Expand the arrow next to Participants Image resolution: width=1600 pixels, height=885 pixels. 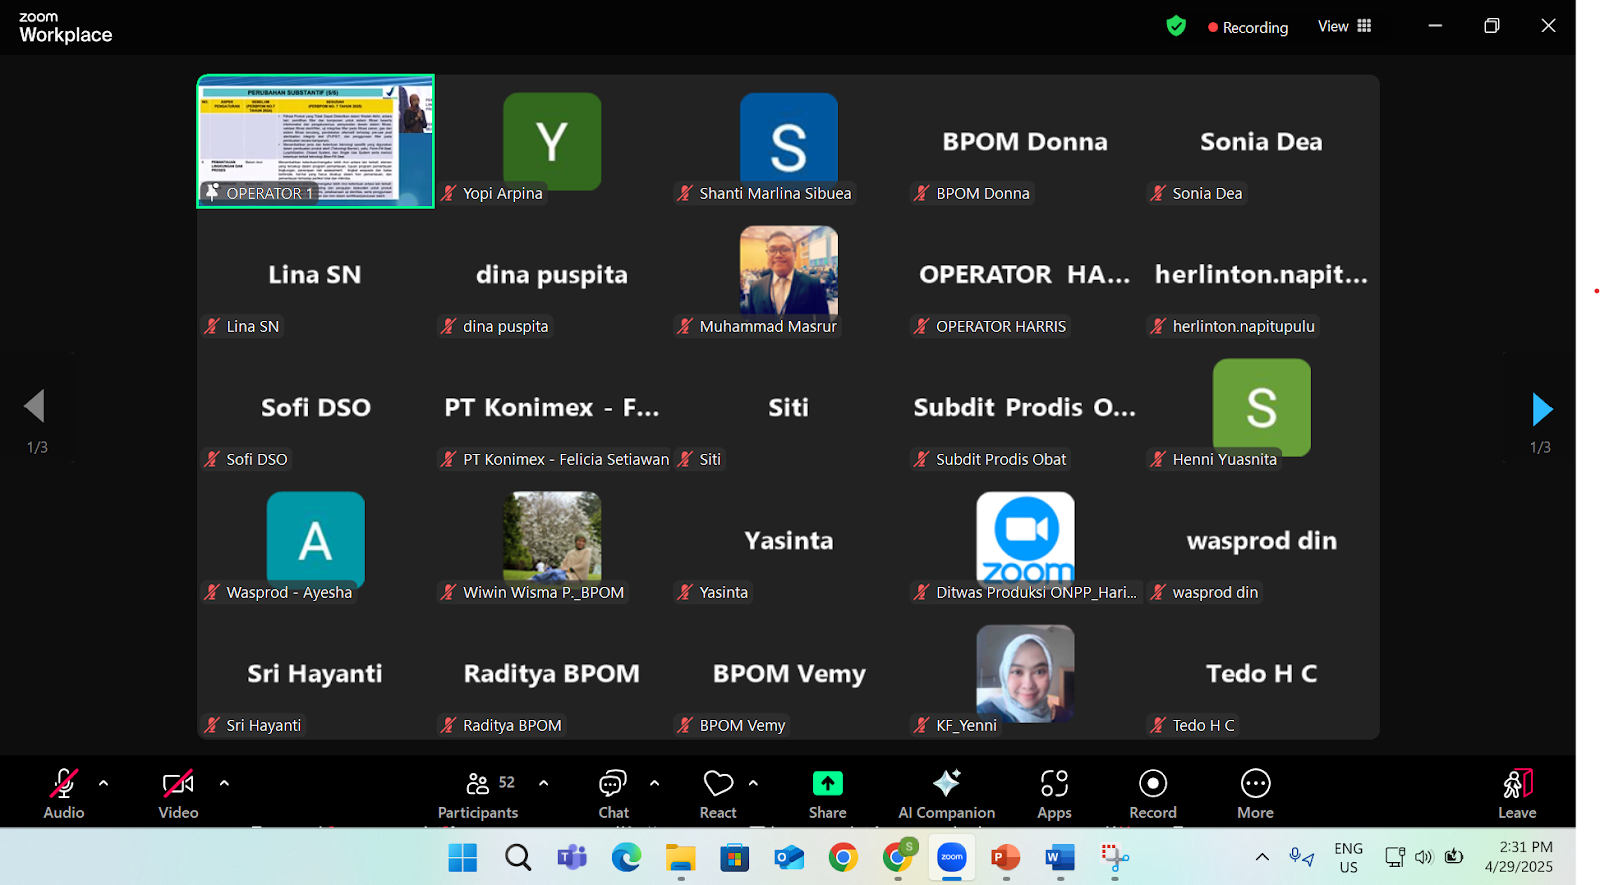544,783
